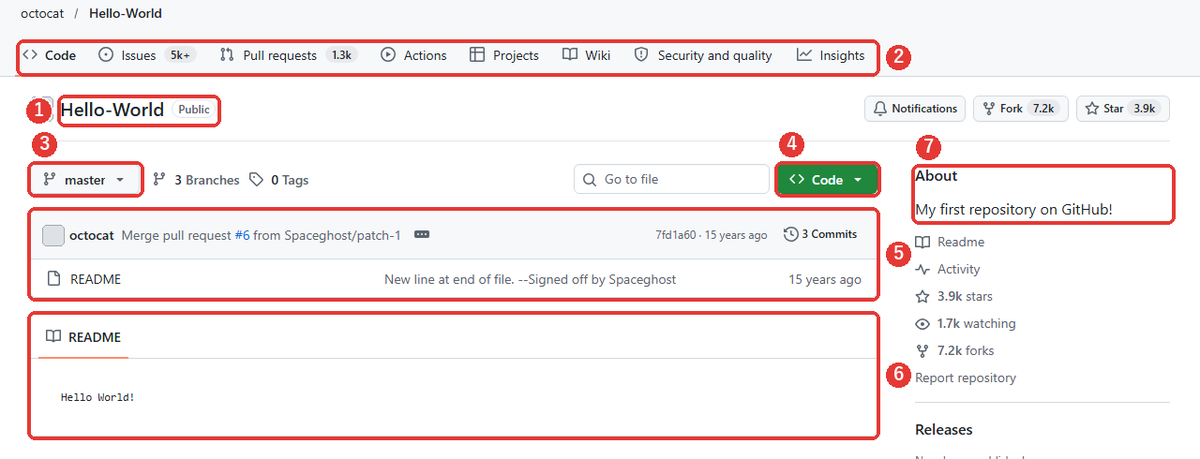Image resolution: width=1200 pixels, height=459 pixels.
Task: Click Report repository link
Action: click(x=965, y=378)
